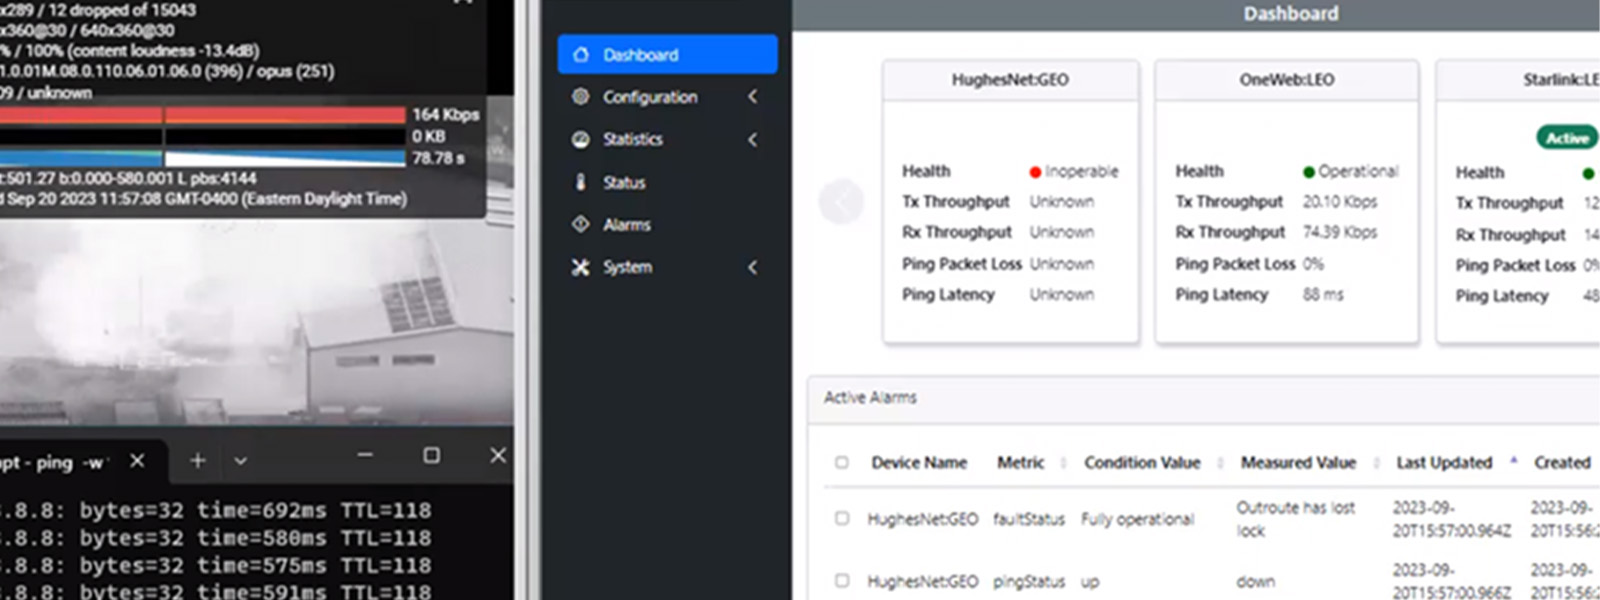Sort alarms by Last Updated column
Viewport: 1600px width, 600px height.
pyautogui.click(x=1444, y=462)
